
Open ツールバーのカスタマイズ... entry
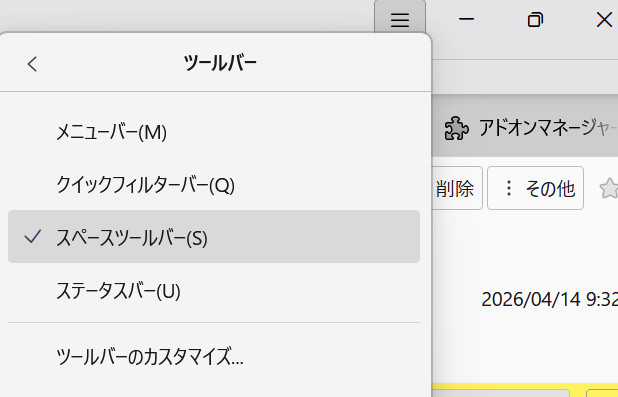click(214, 356)
